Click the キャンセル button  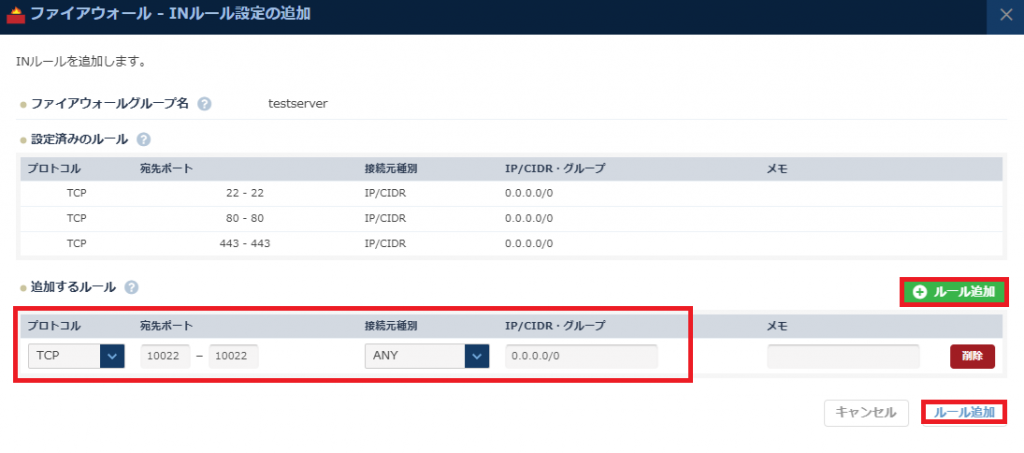click(866, 412)
